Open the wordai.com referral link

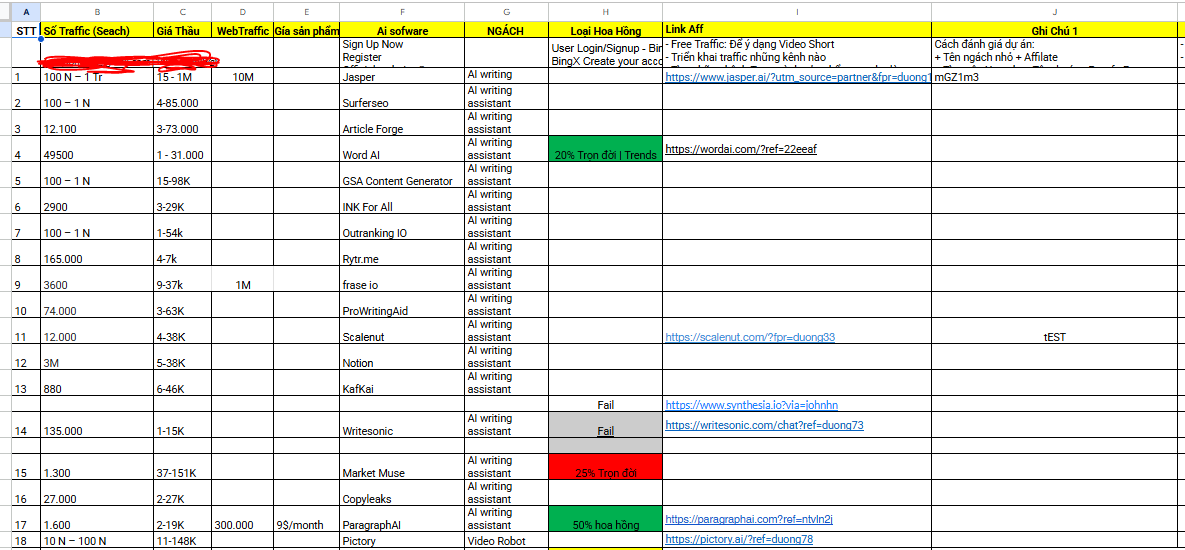click(741, 149)
